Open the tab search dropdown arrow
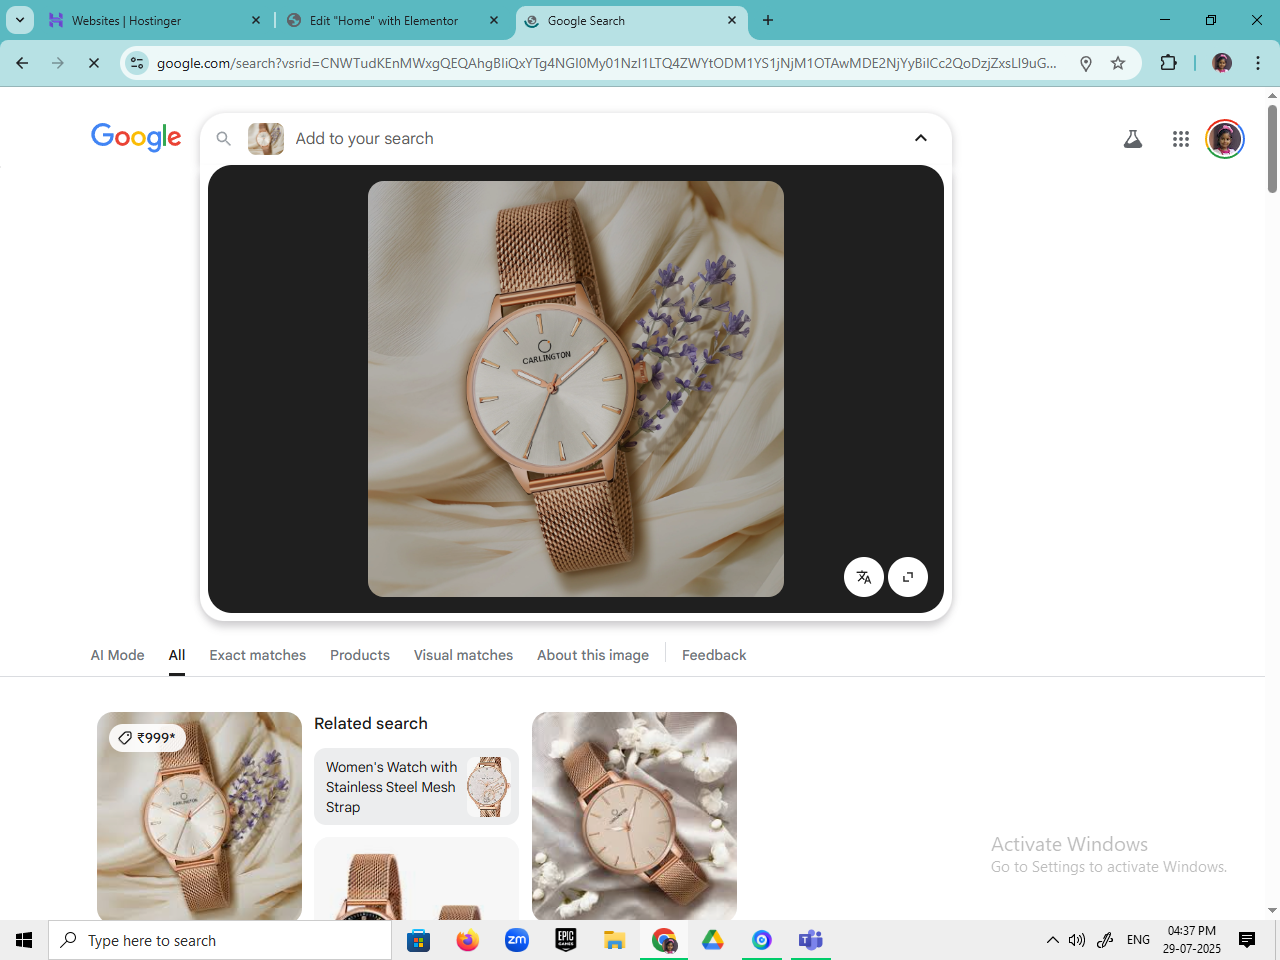This screenshot has height=960, width=1280. click(20, 20)
